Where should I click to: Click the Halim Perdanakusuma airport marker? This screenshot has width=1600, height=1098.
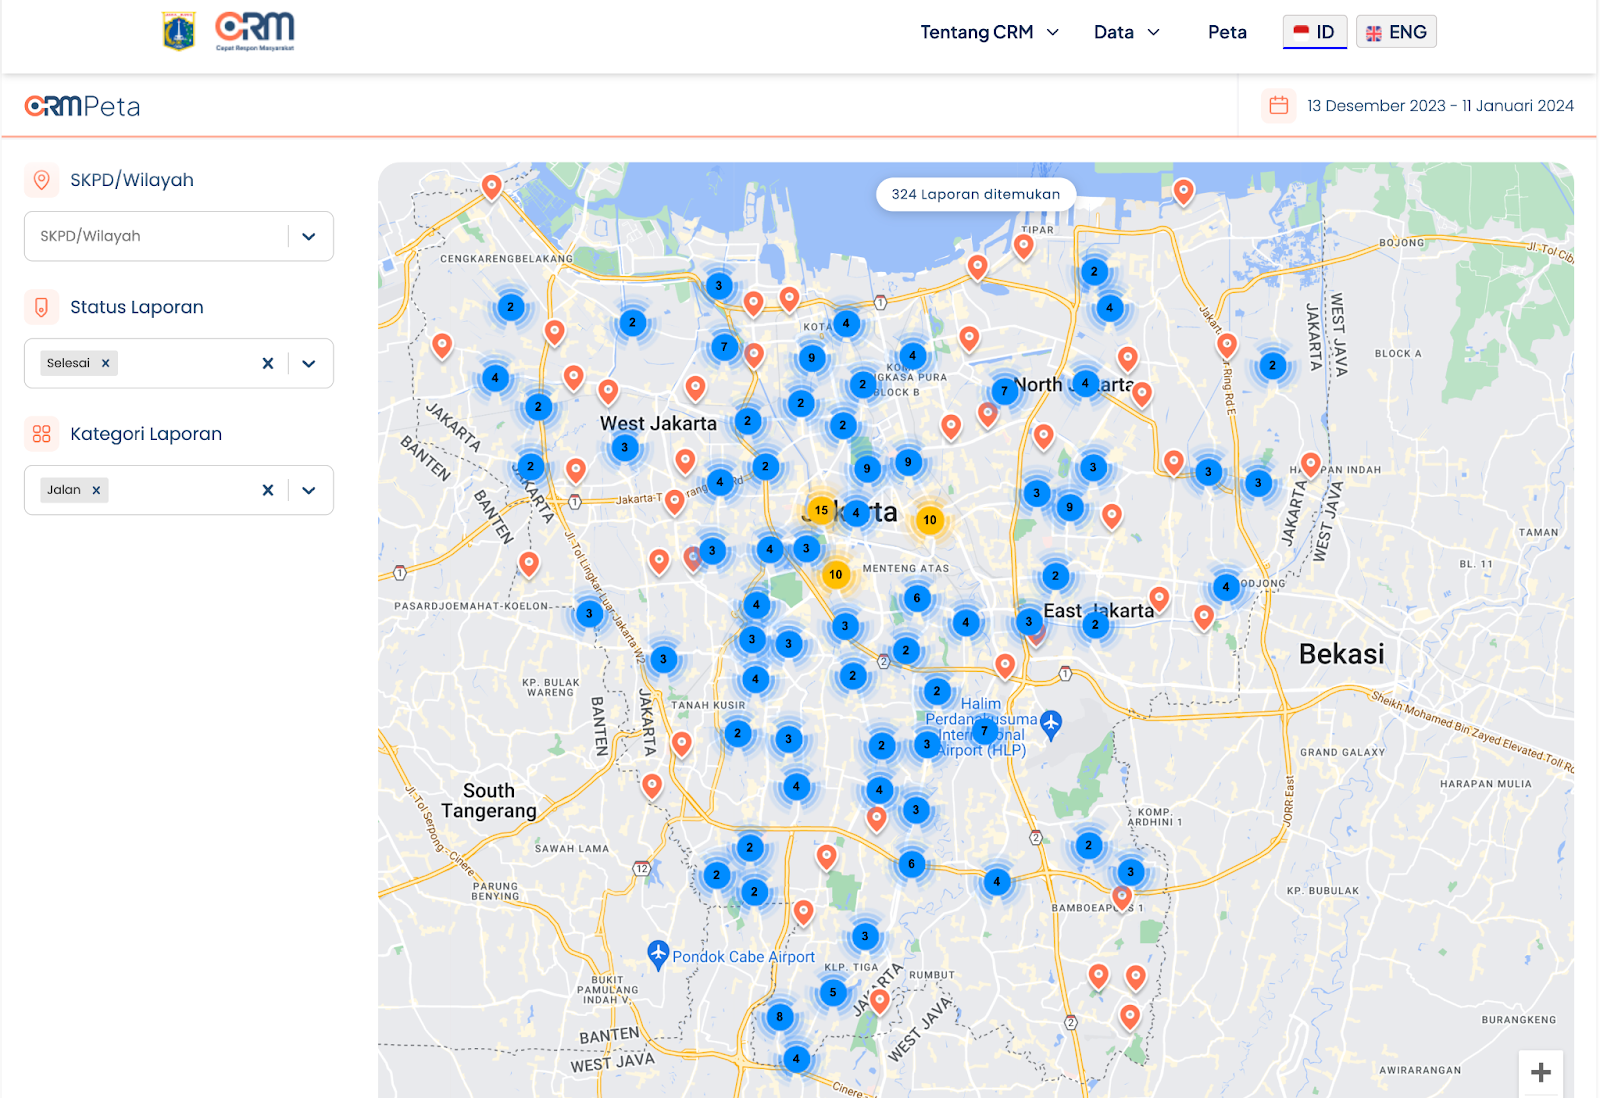coord(1051,723)
